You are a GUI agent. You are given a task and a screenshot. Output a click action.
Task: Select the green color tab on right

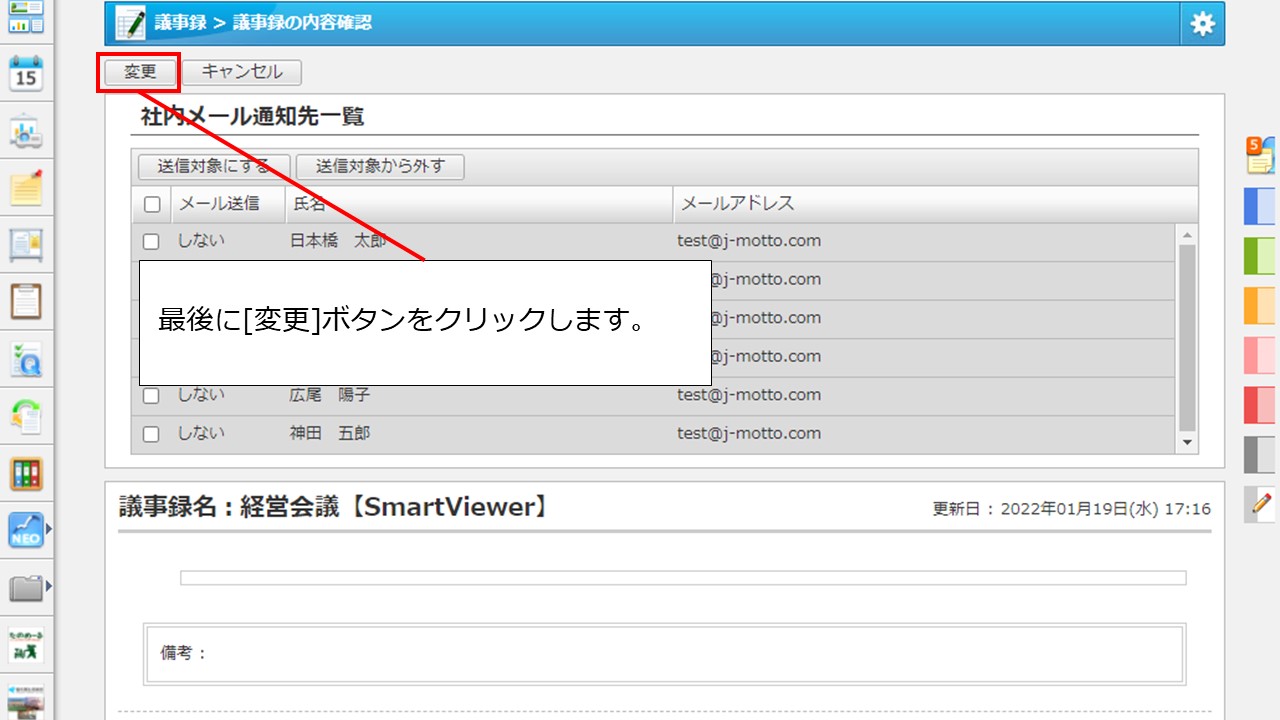click(1260, 256)
